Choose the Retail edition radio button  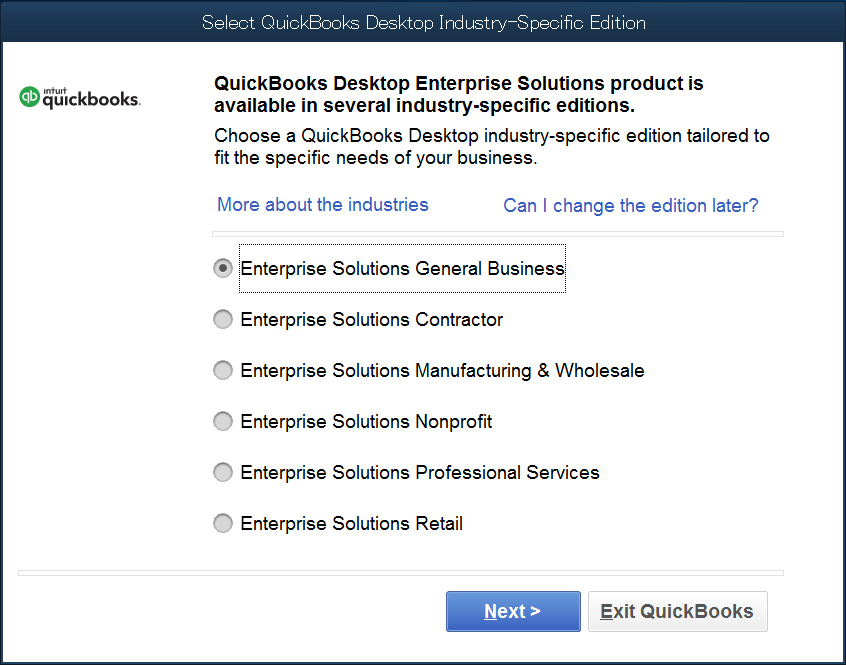(x=223, y=523)
